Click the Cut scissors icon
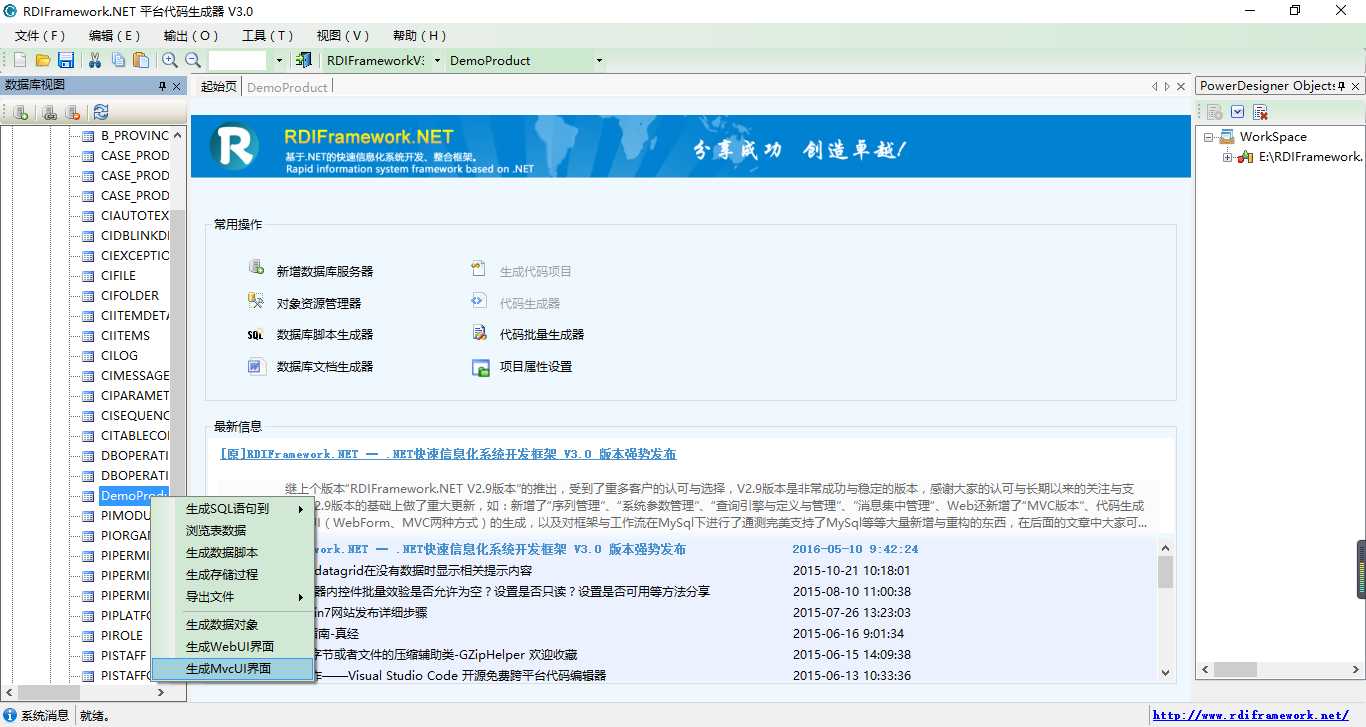The height and width of the screenshot is (727, 1366). click(x=95, y=60)
